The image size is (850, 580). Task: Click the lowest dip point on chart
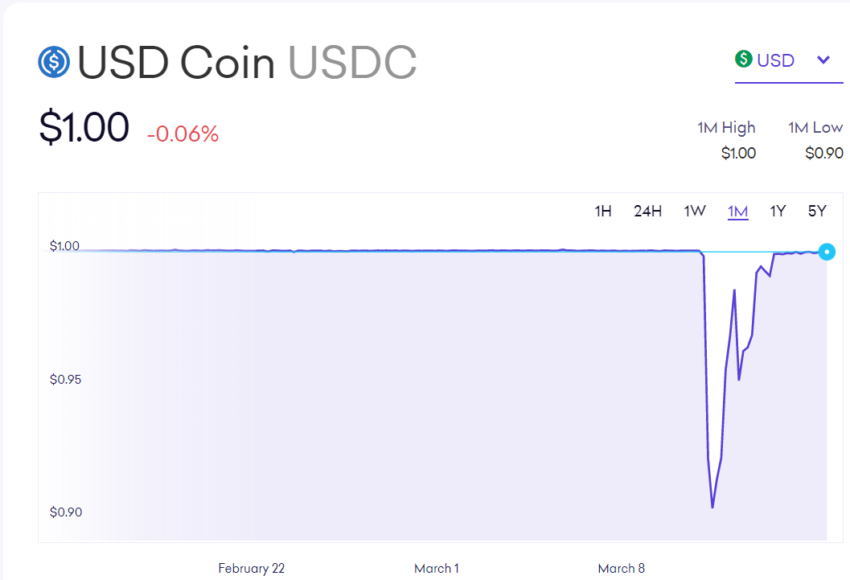click(712, 506)
